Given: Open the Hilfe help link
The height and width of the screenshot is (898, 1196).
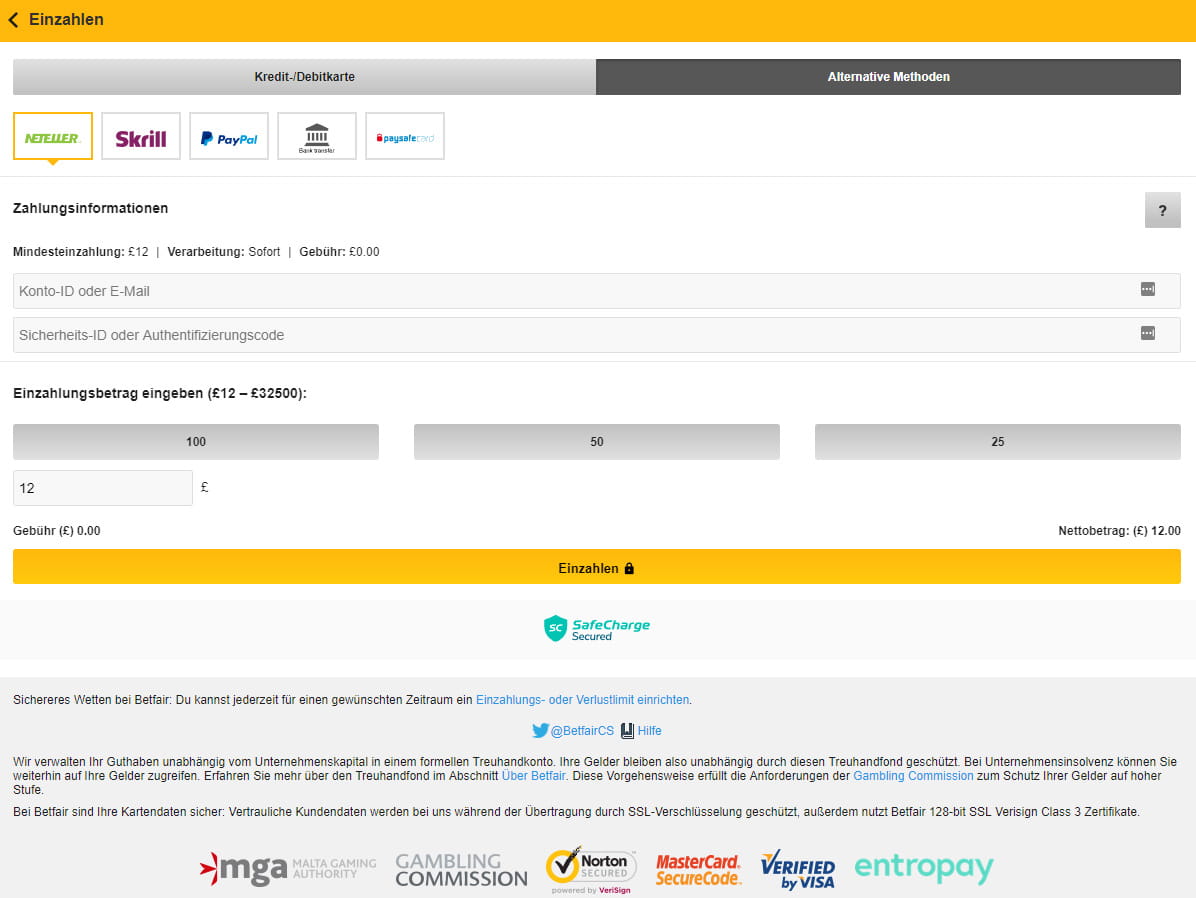Looking at the screenshot, I should point(641,731).
